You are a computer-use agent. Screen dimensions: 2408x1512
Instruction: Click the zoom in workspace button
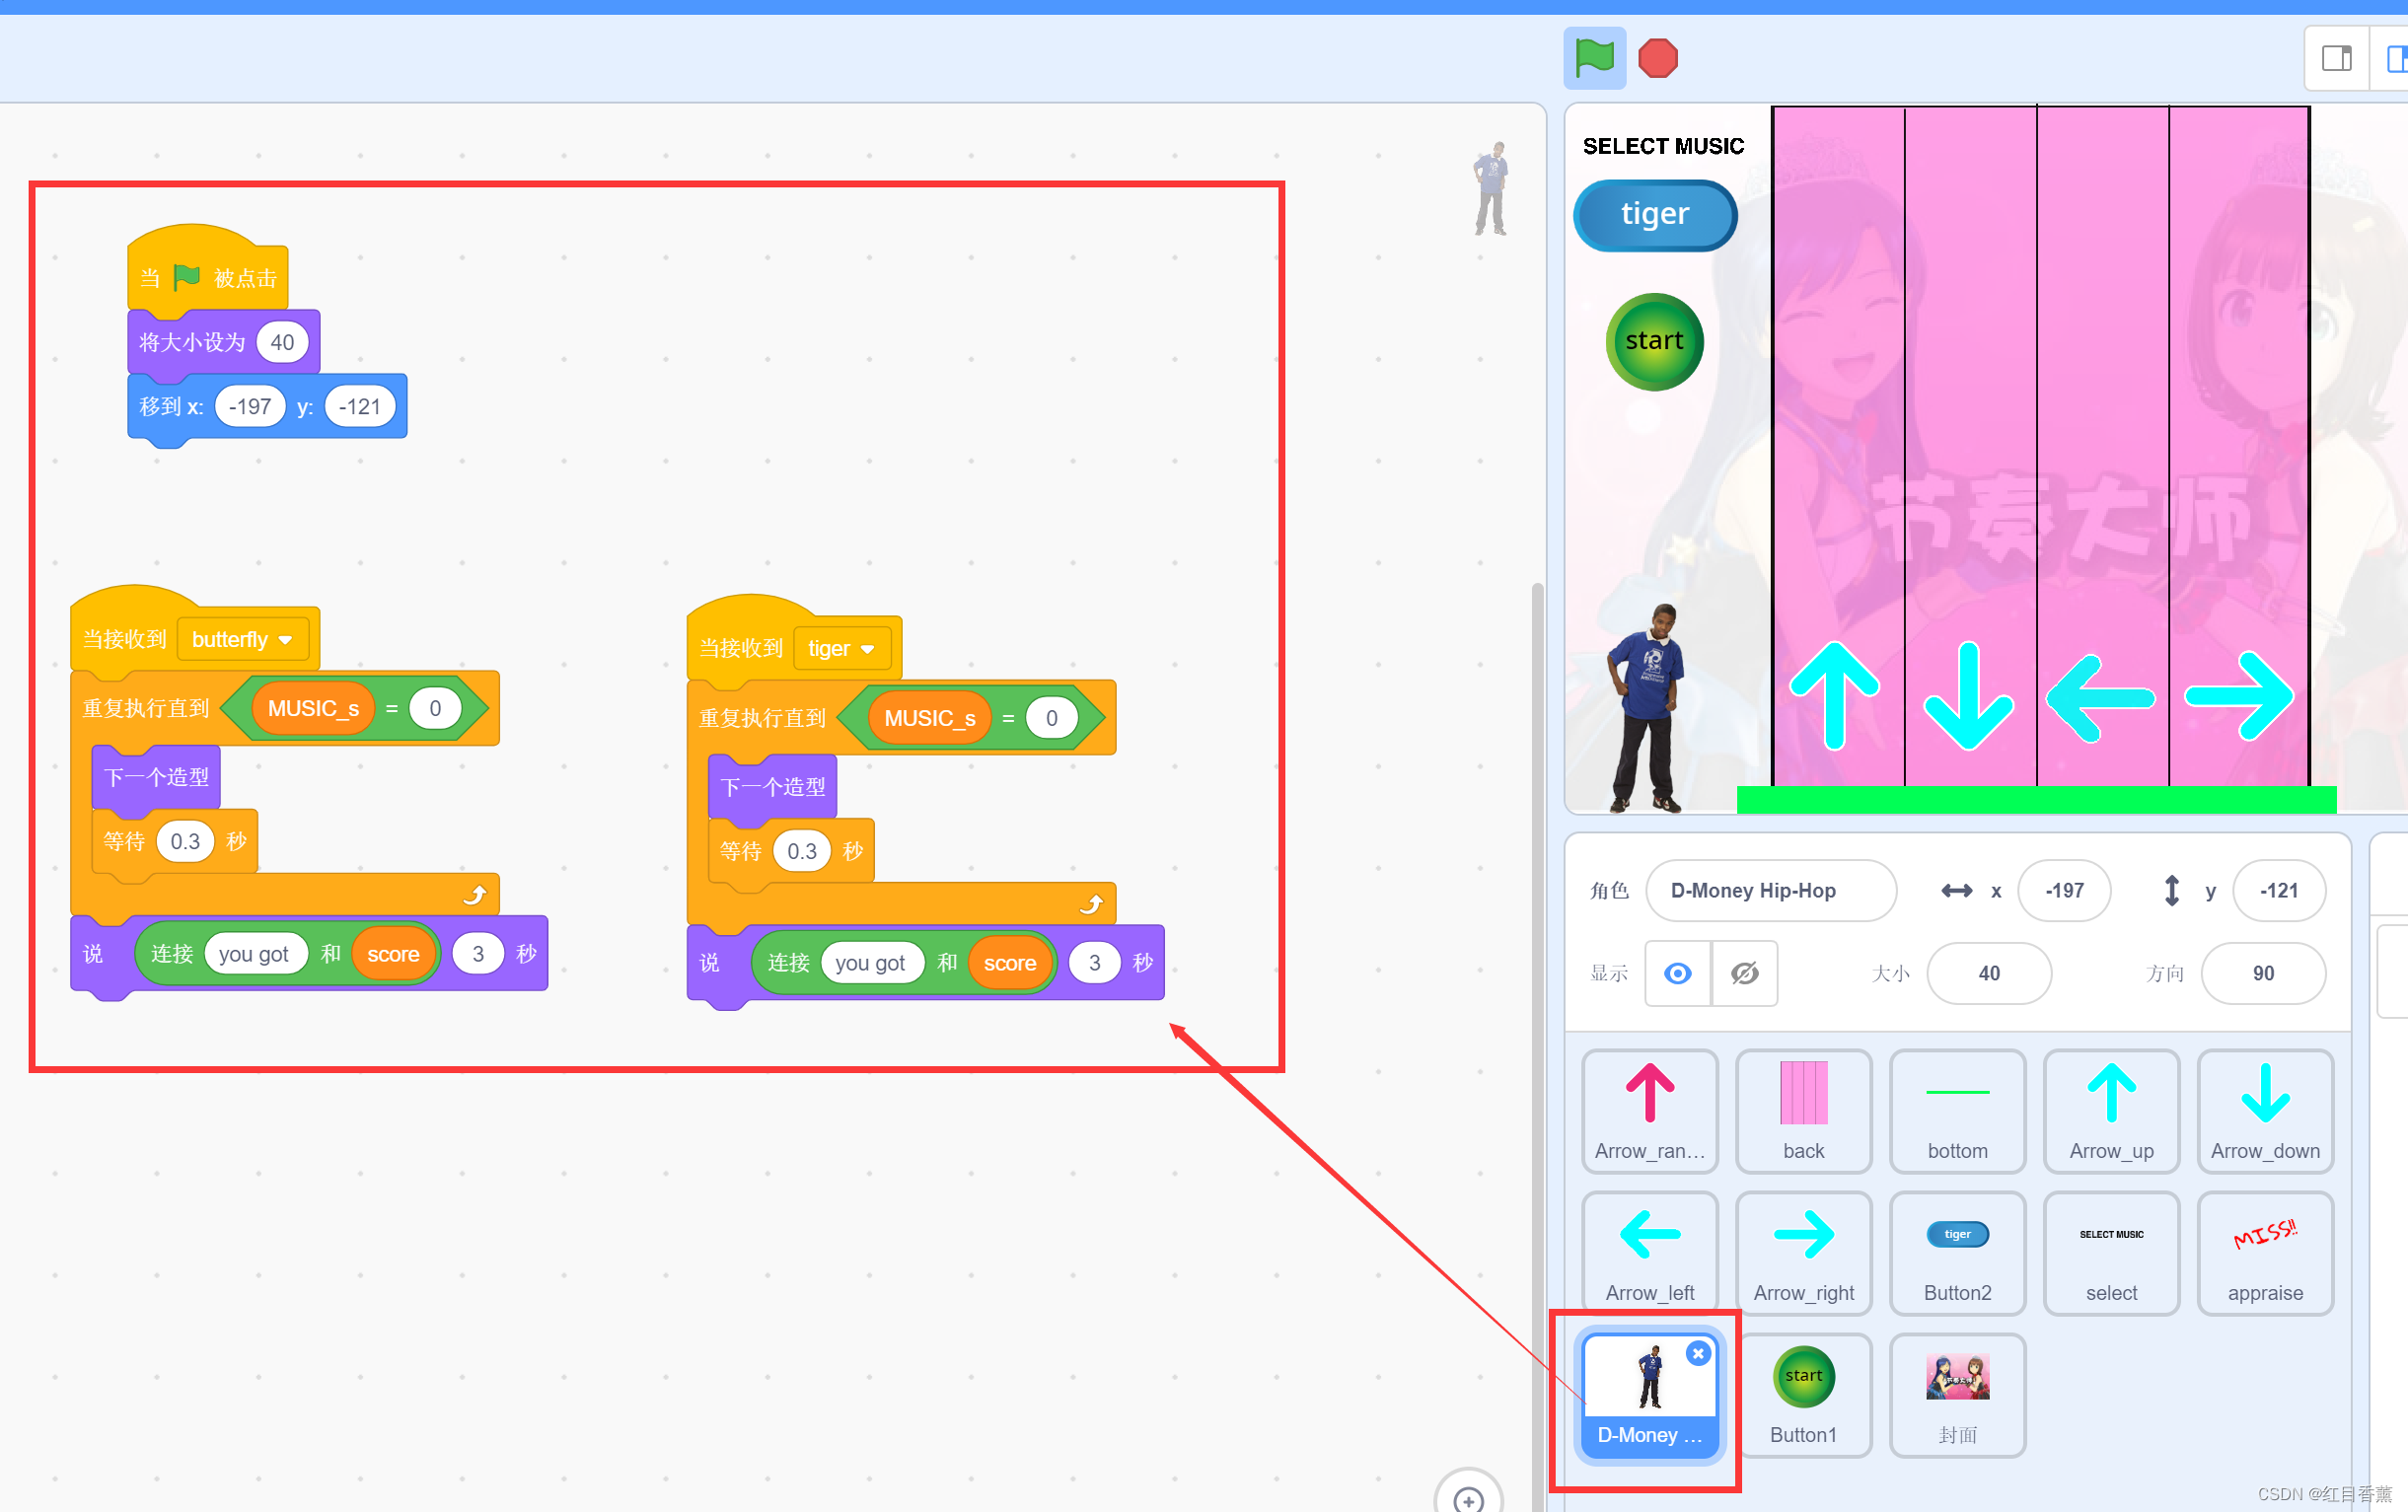(x=1467, y=1498)
